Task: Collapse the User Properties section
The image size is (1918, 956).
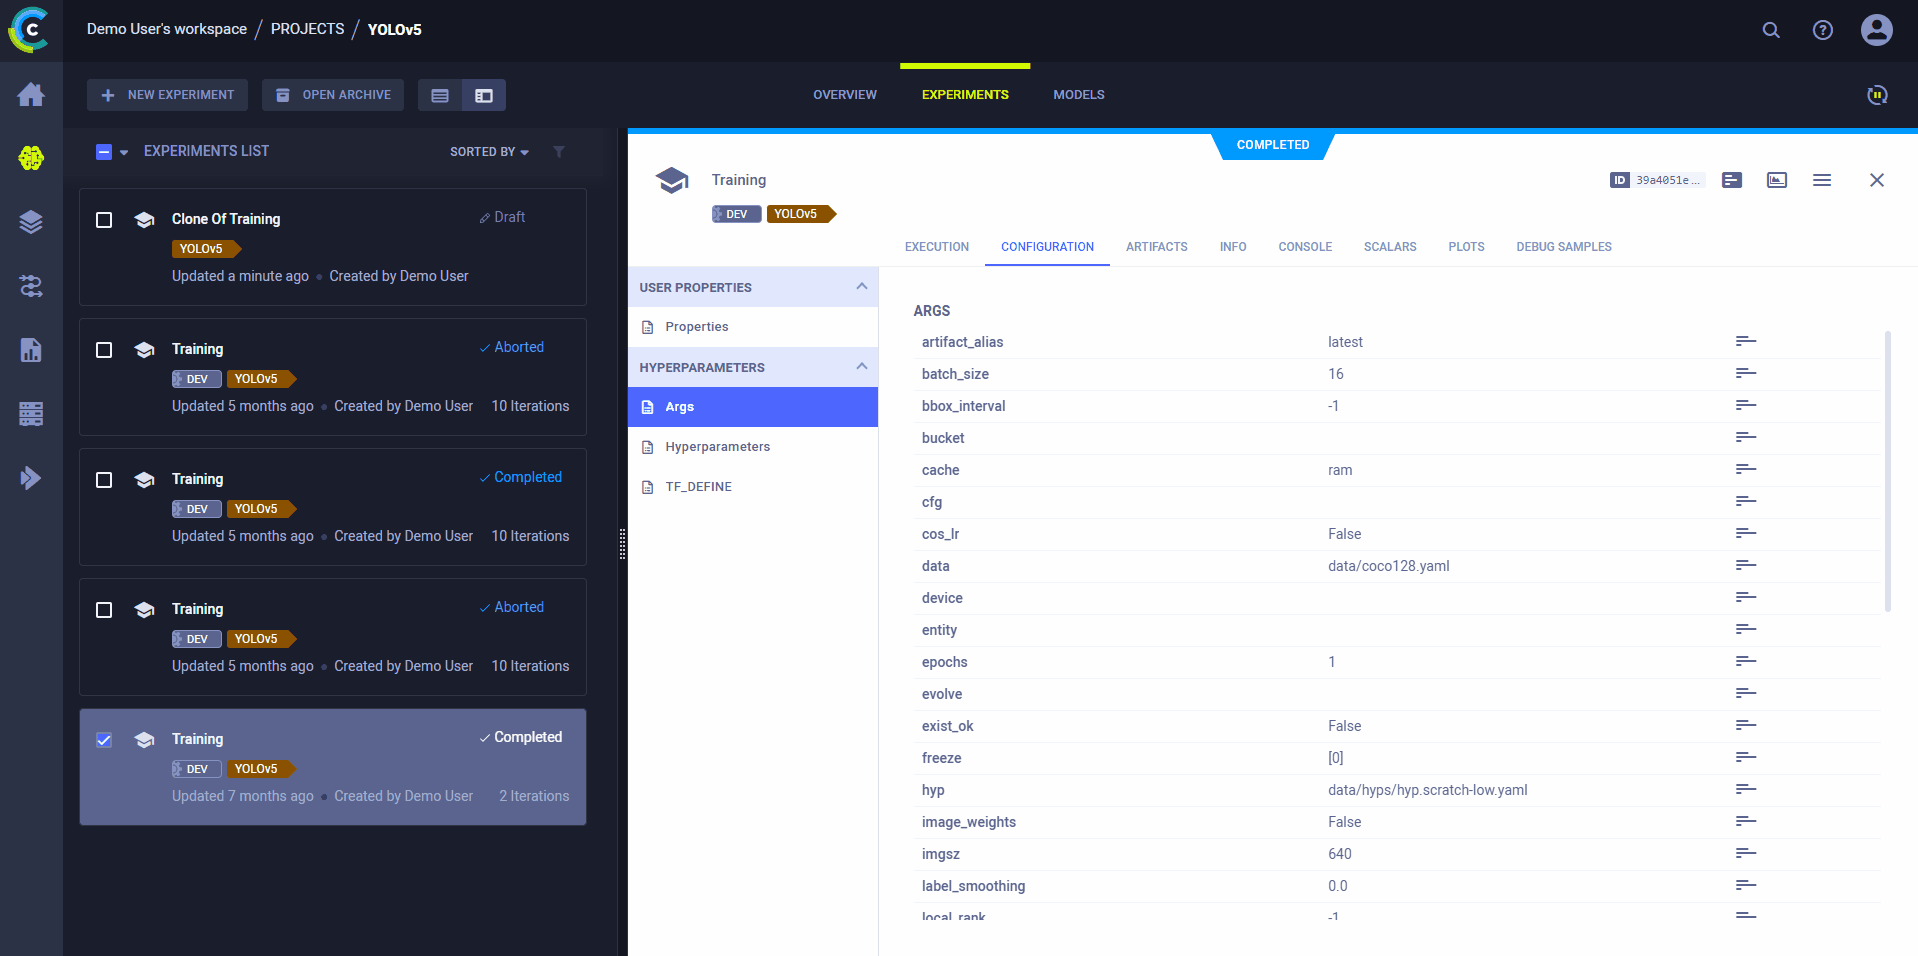Action: (x=861, y=287)
